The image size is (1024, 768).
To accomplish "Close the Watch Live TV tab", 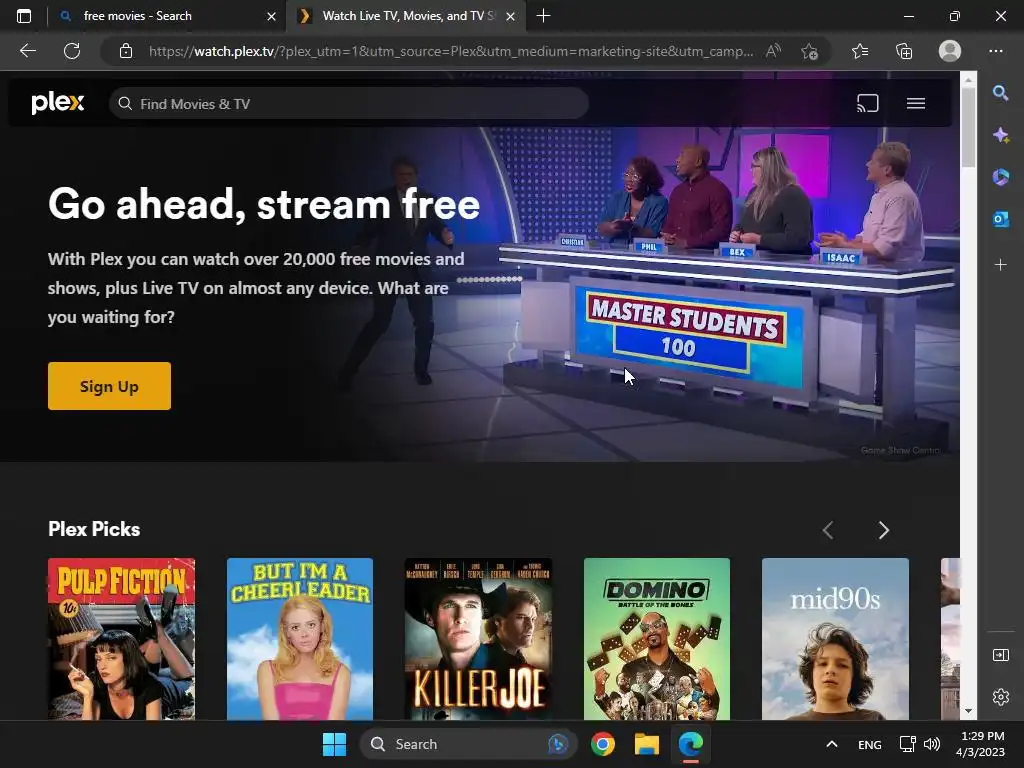I will [511, 16].
